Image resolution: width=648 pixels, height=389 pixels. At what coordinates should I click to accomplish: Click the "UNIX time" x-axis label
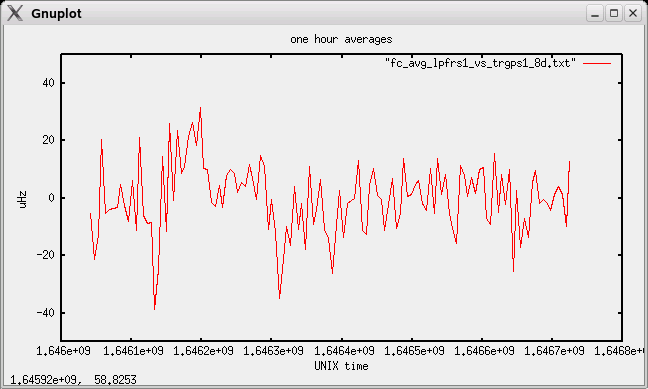pos(341,366)
